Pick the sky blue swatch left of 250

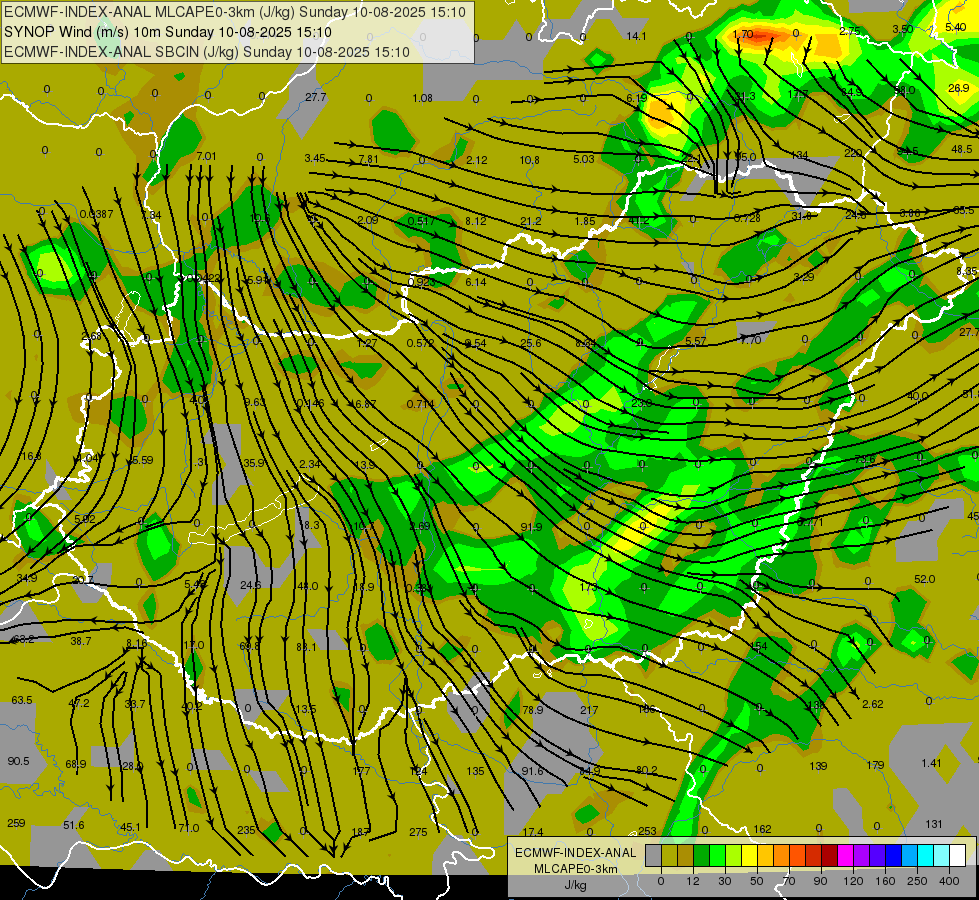910,855
